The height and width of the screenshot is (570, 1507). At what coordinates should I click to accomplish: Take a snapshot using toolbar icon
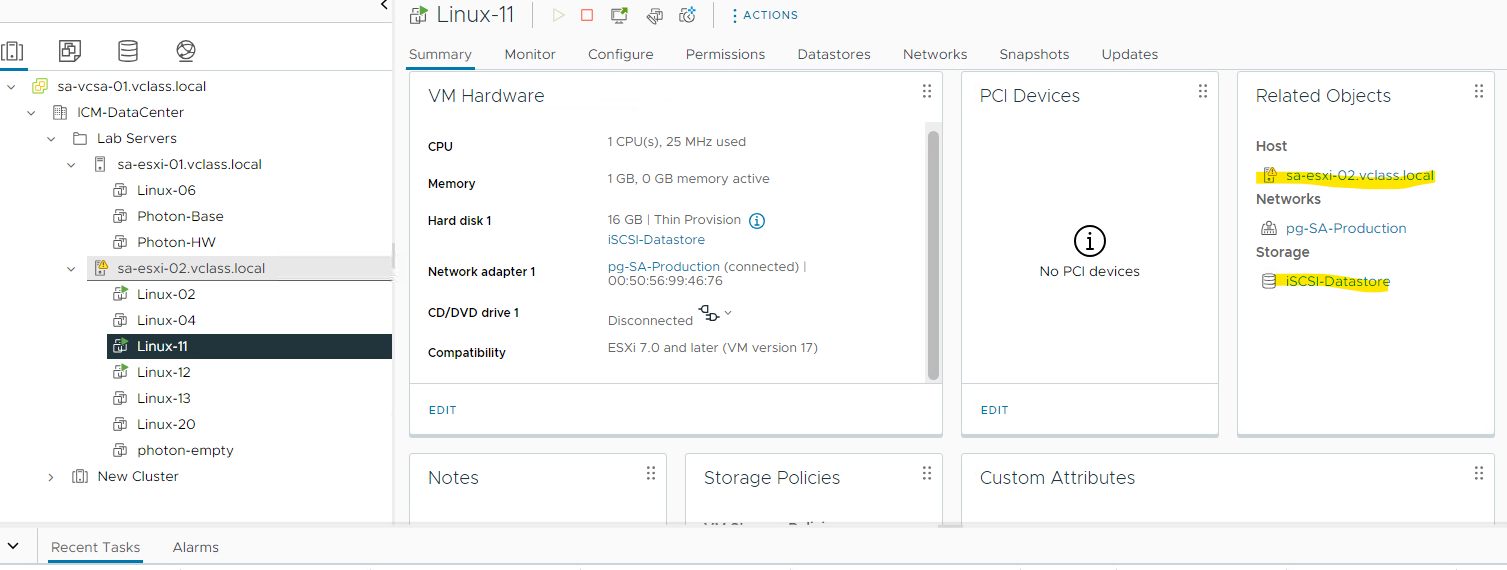(x=687, y=15)
